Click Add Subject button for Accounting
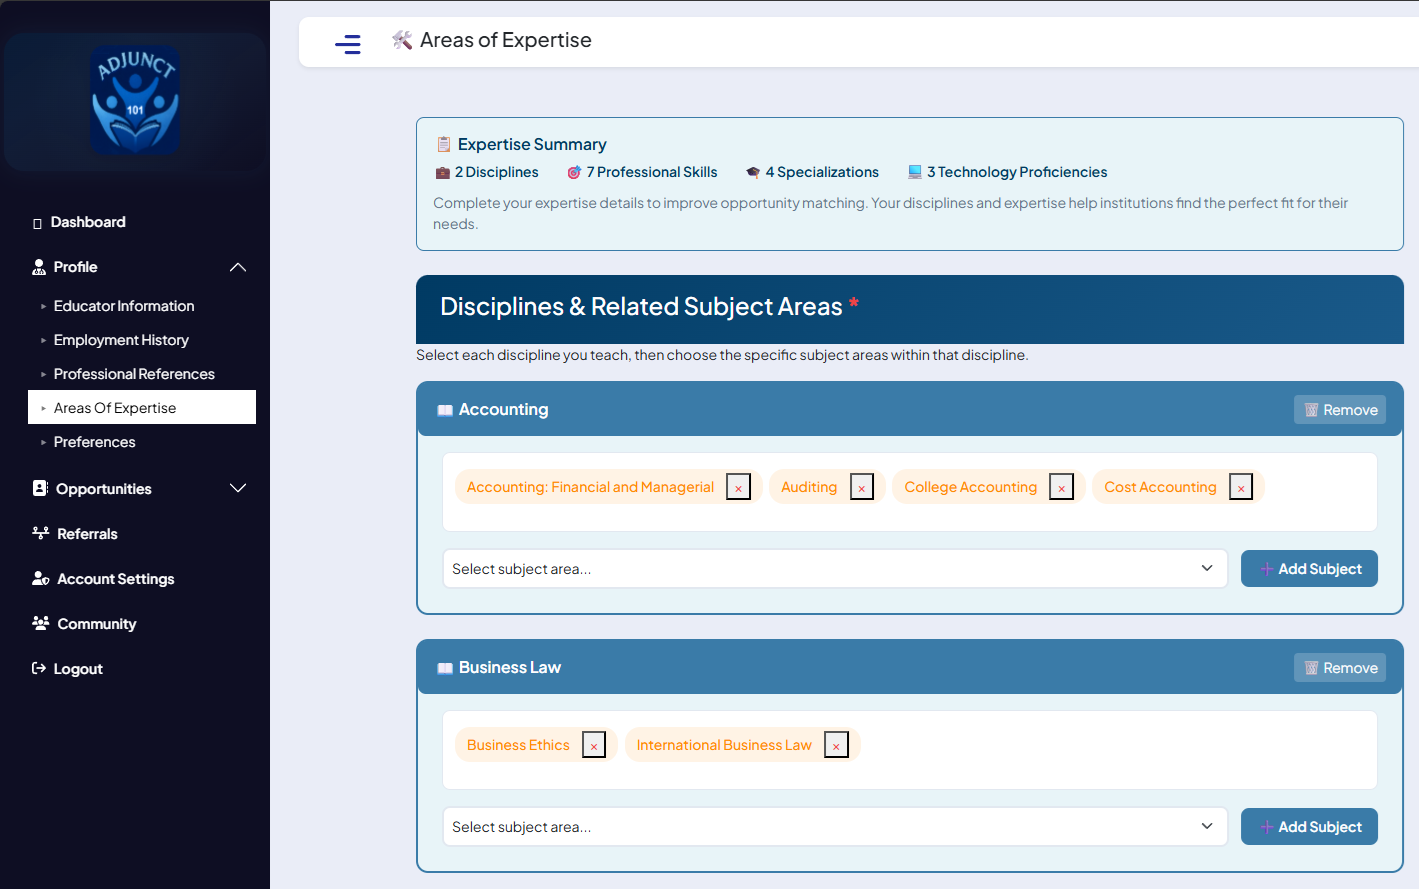1419x889 pixels. pyautogui.click(x=1309, y=569)
